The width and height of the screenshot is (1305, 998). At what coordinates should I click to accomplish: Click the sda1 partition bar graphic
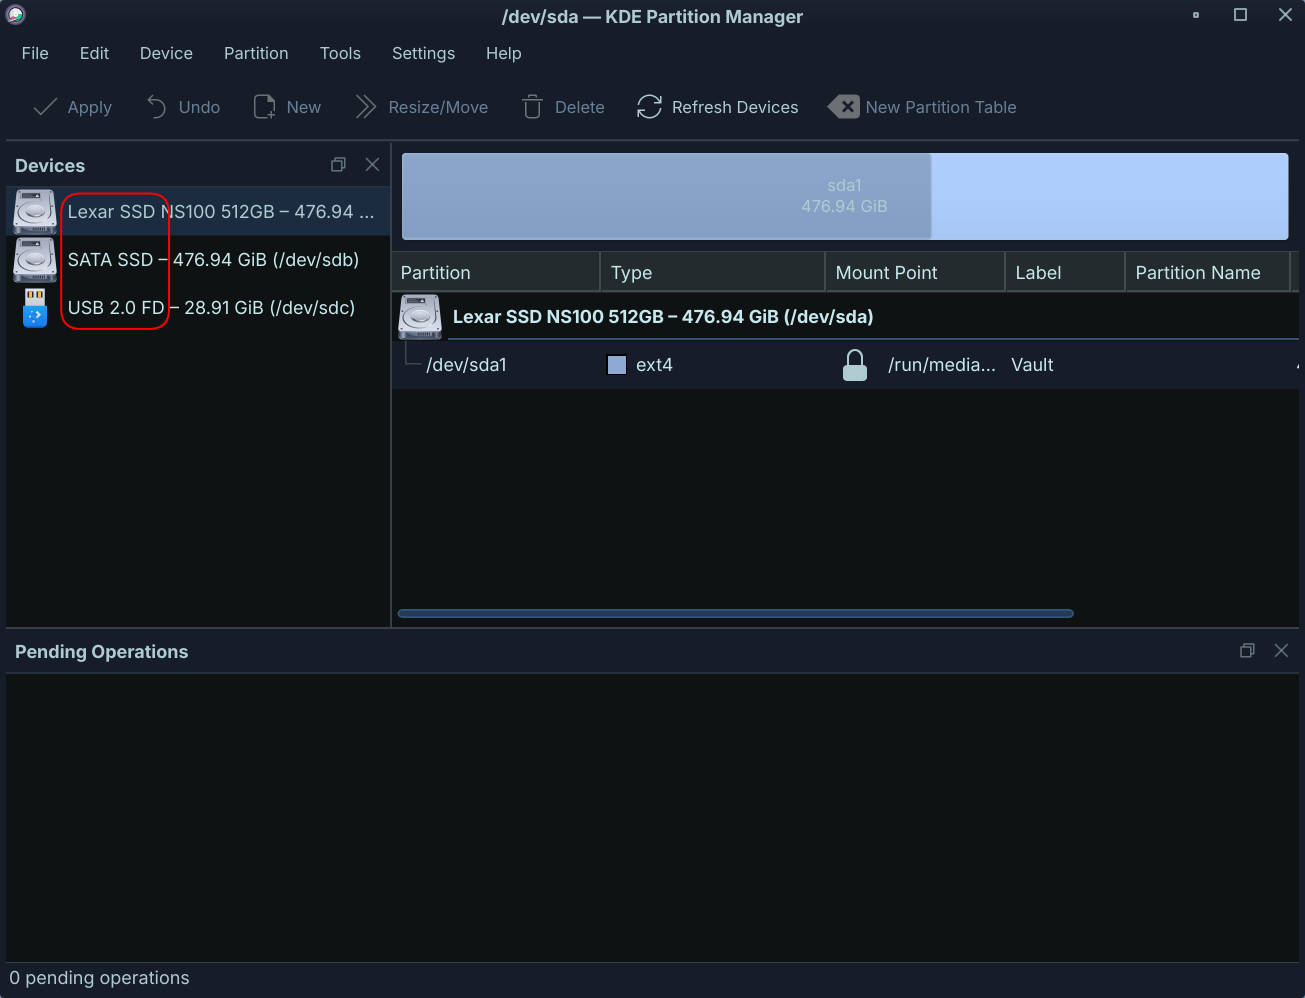[844, 196]
